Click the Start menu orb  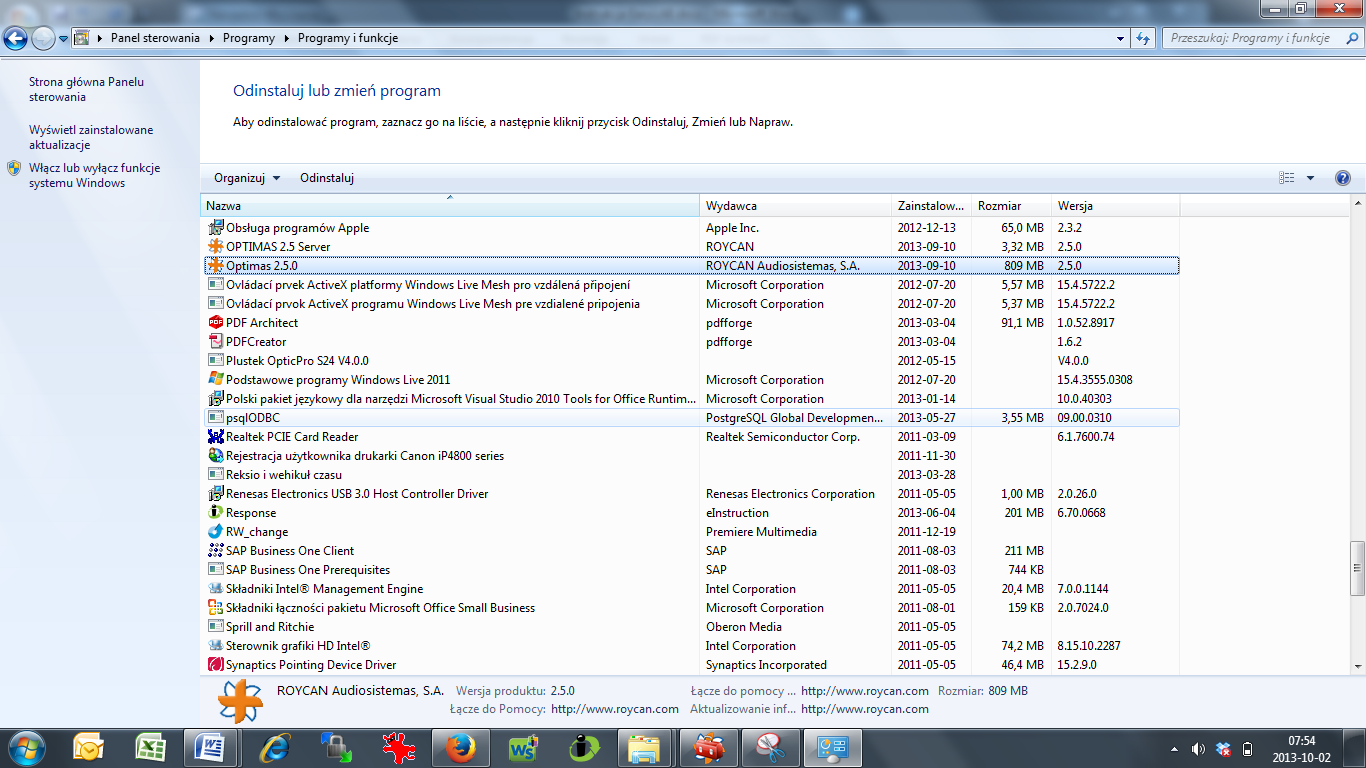25,747
